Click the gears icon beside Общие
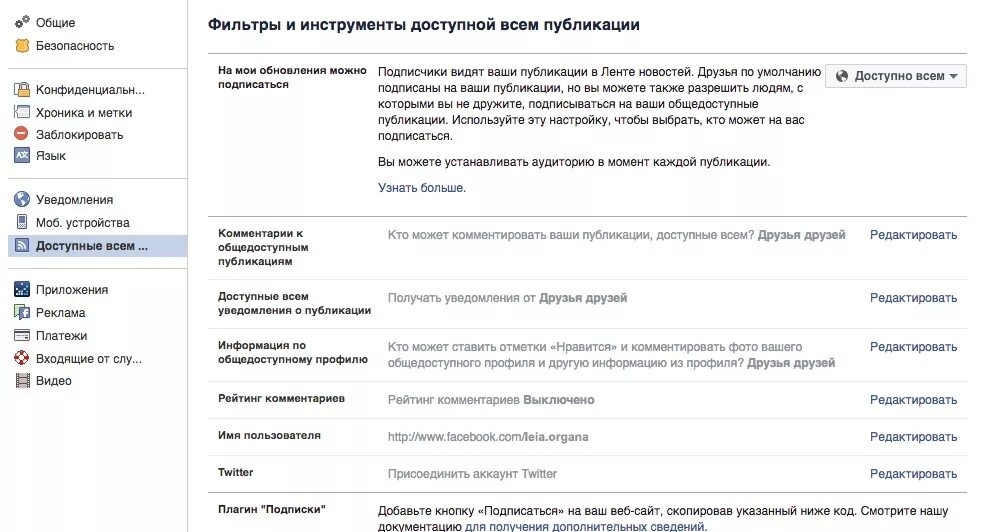981x532 pixels. [x=22, y=22]
